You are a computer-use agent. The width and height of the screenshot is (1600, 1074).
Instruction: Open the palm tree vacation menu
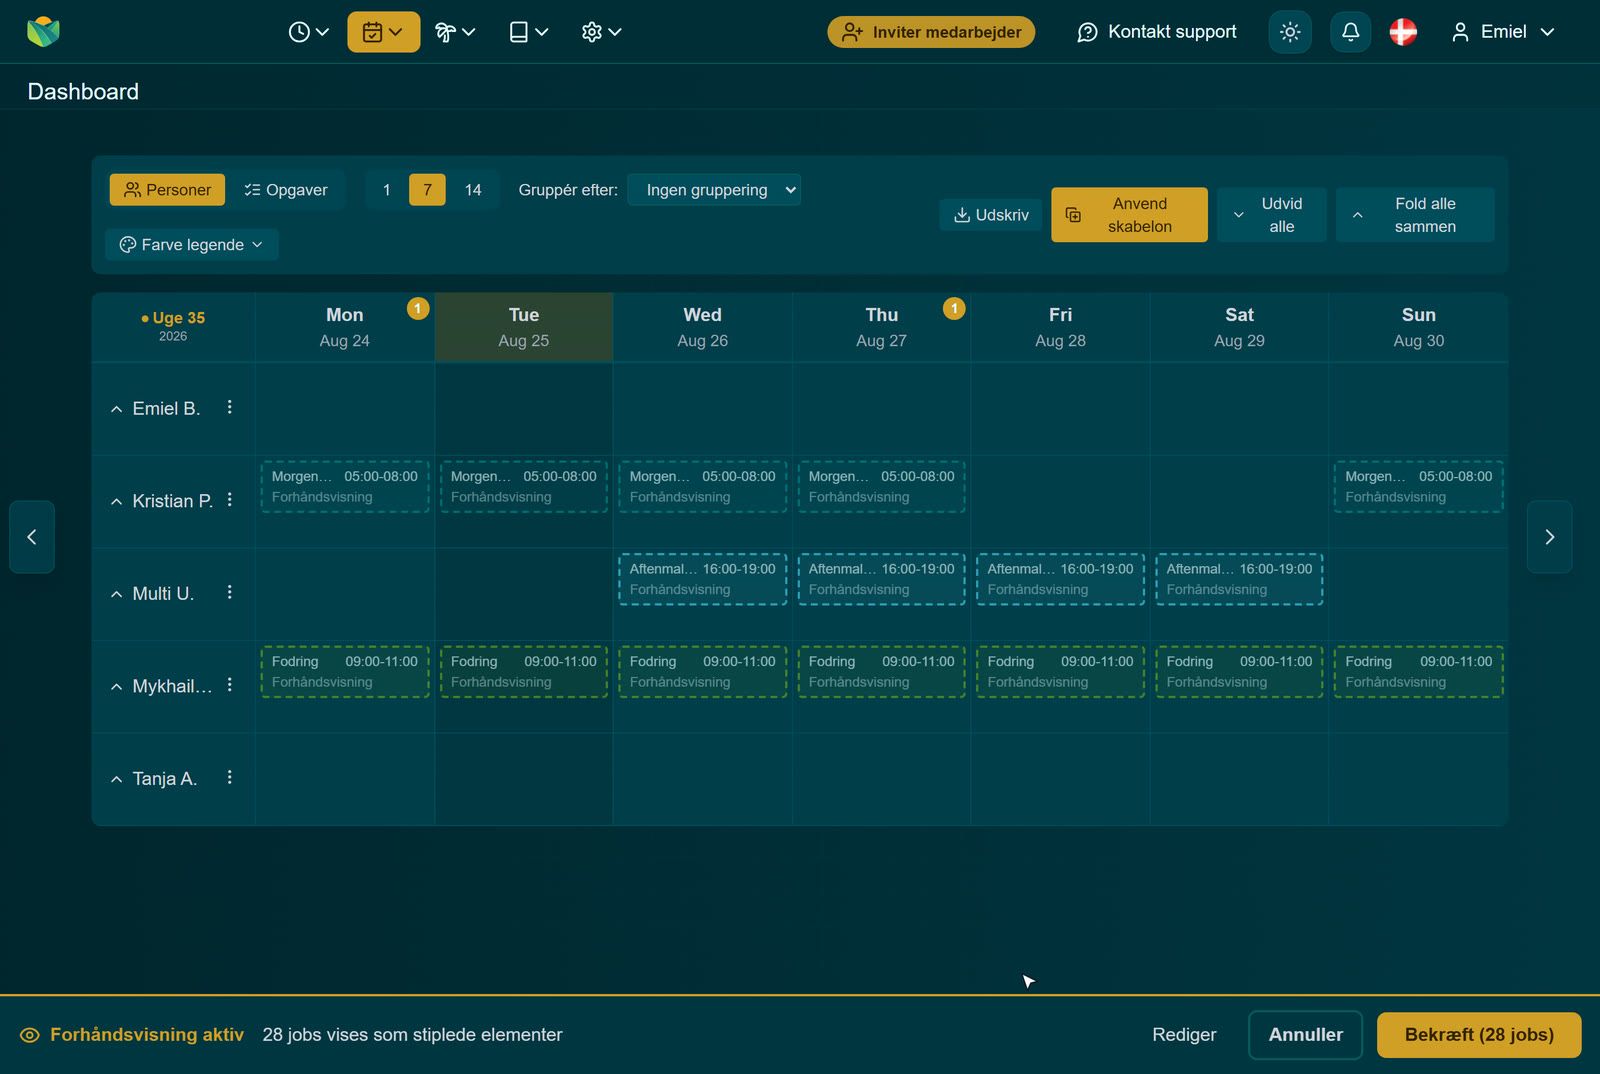(x=455, y=32)
